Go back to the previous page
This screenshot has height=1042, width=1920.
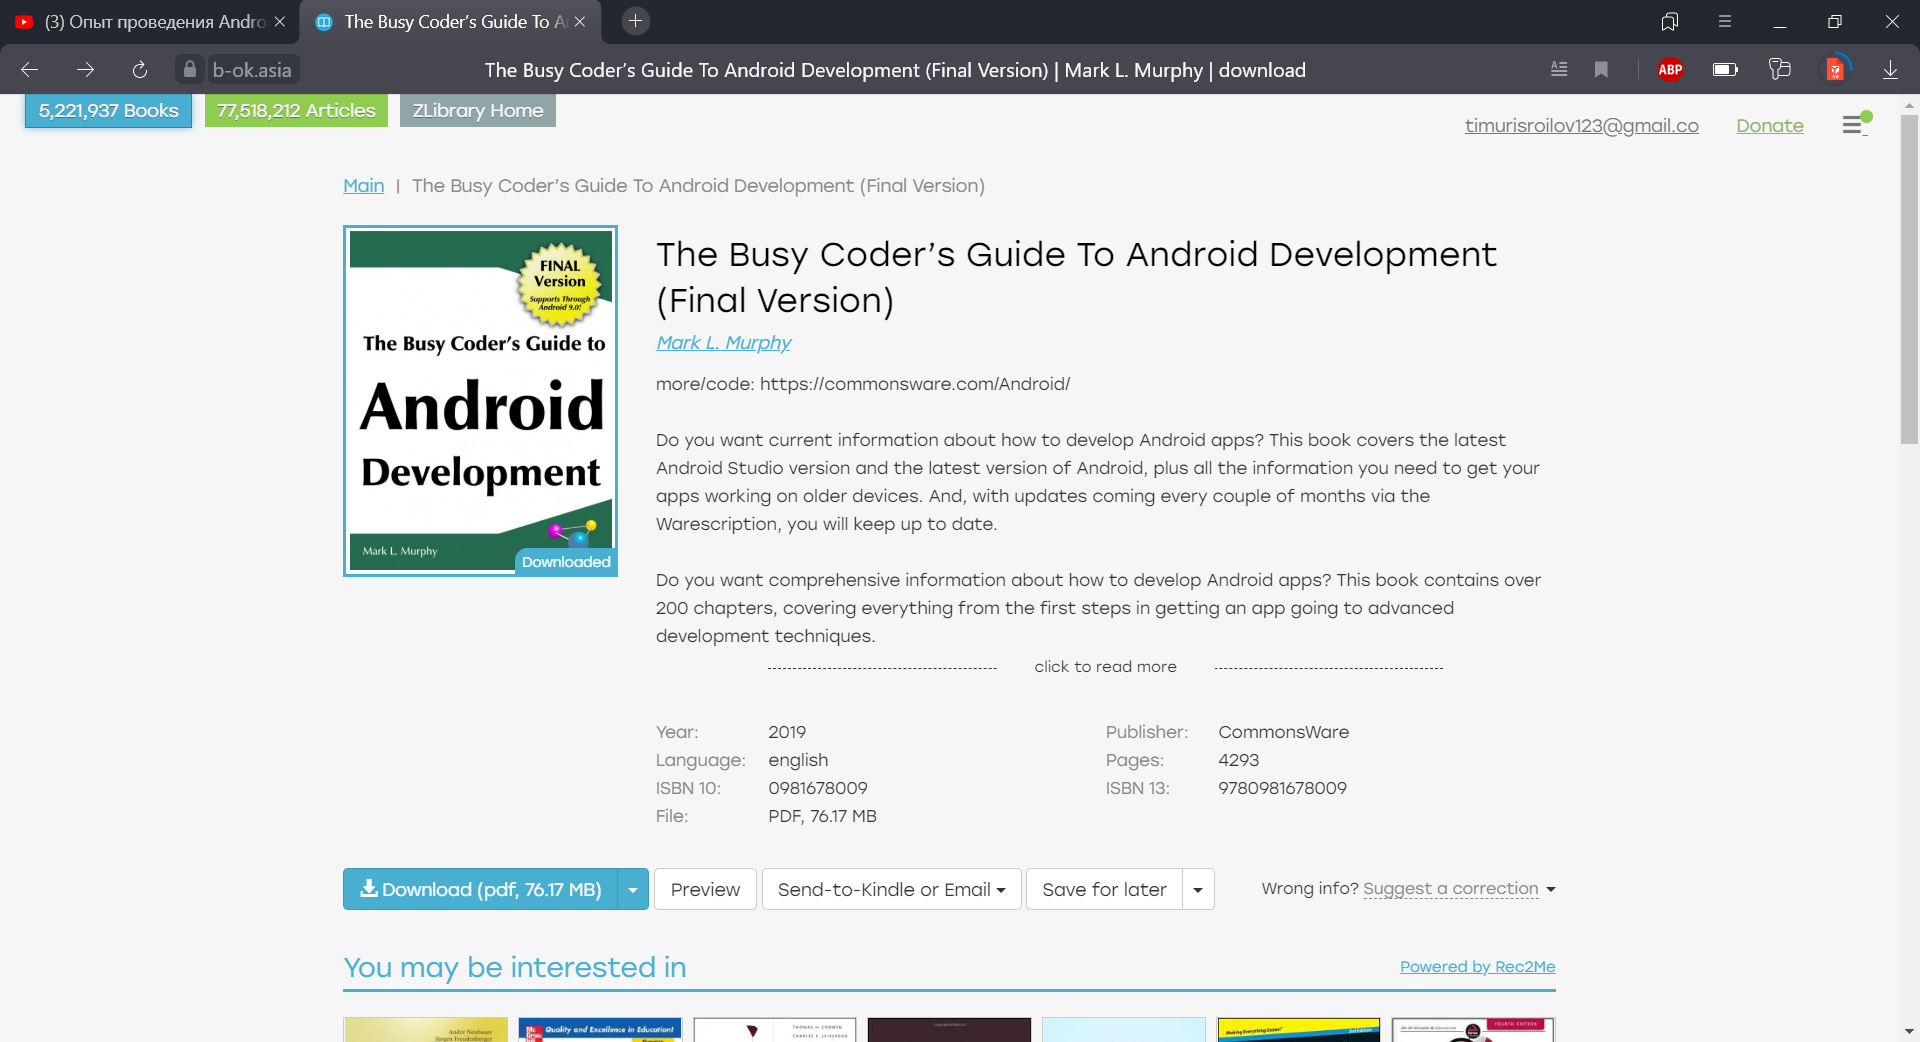pos(30,70)
